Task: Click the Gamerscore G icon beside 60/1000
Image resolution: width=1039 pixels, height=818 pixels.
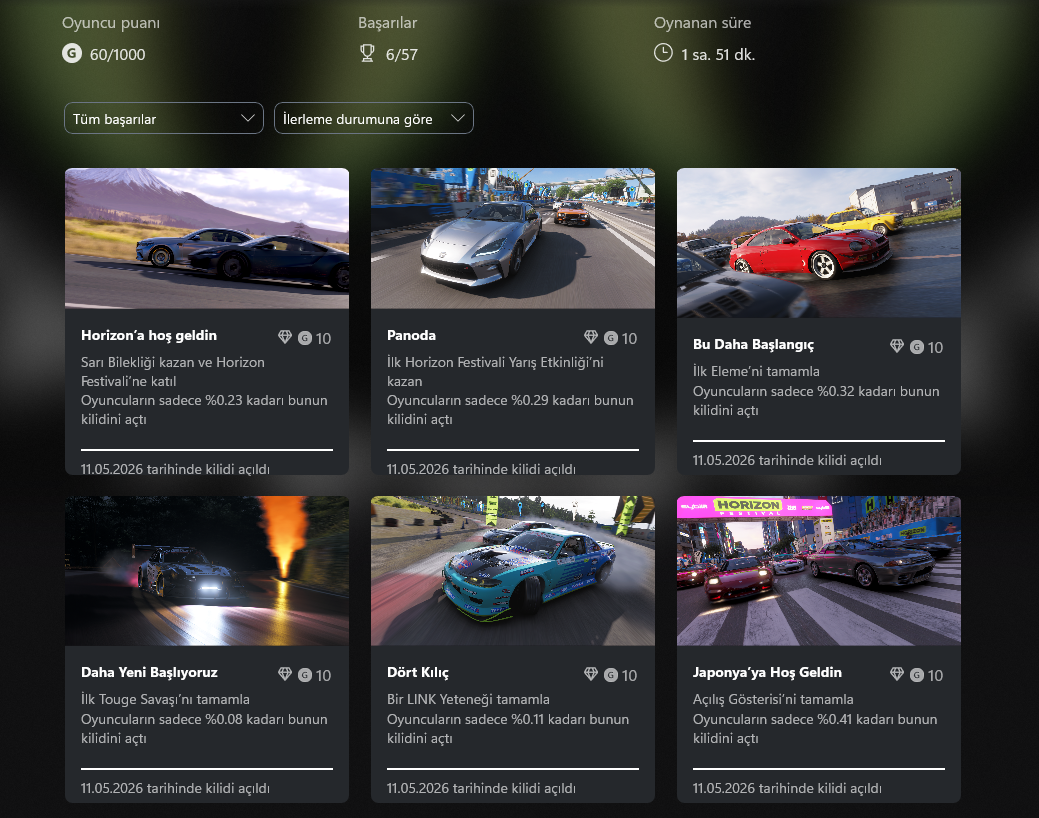Action: tap(72, 53)
